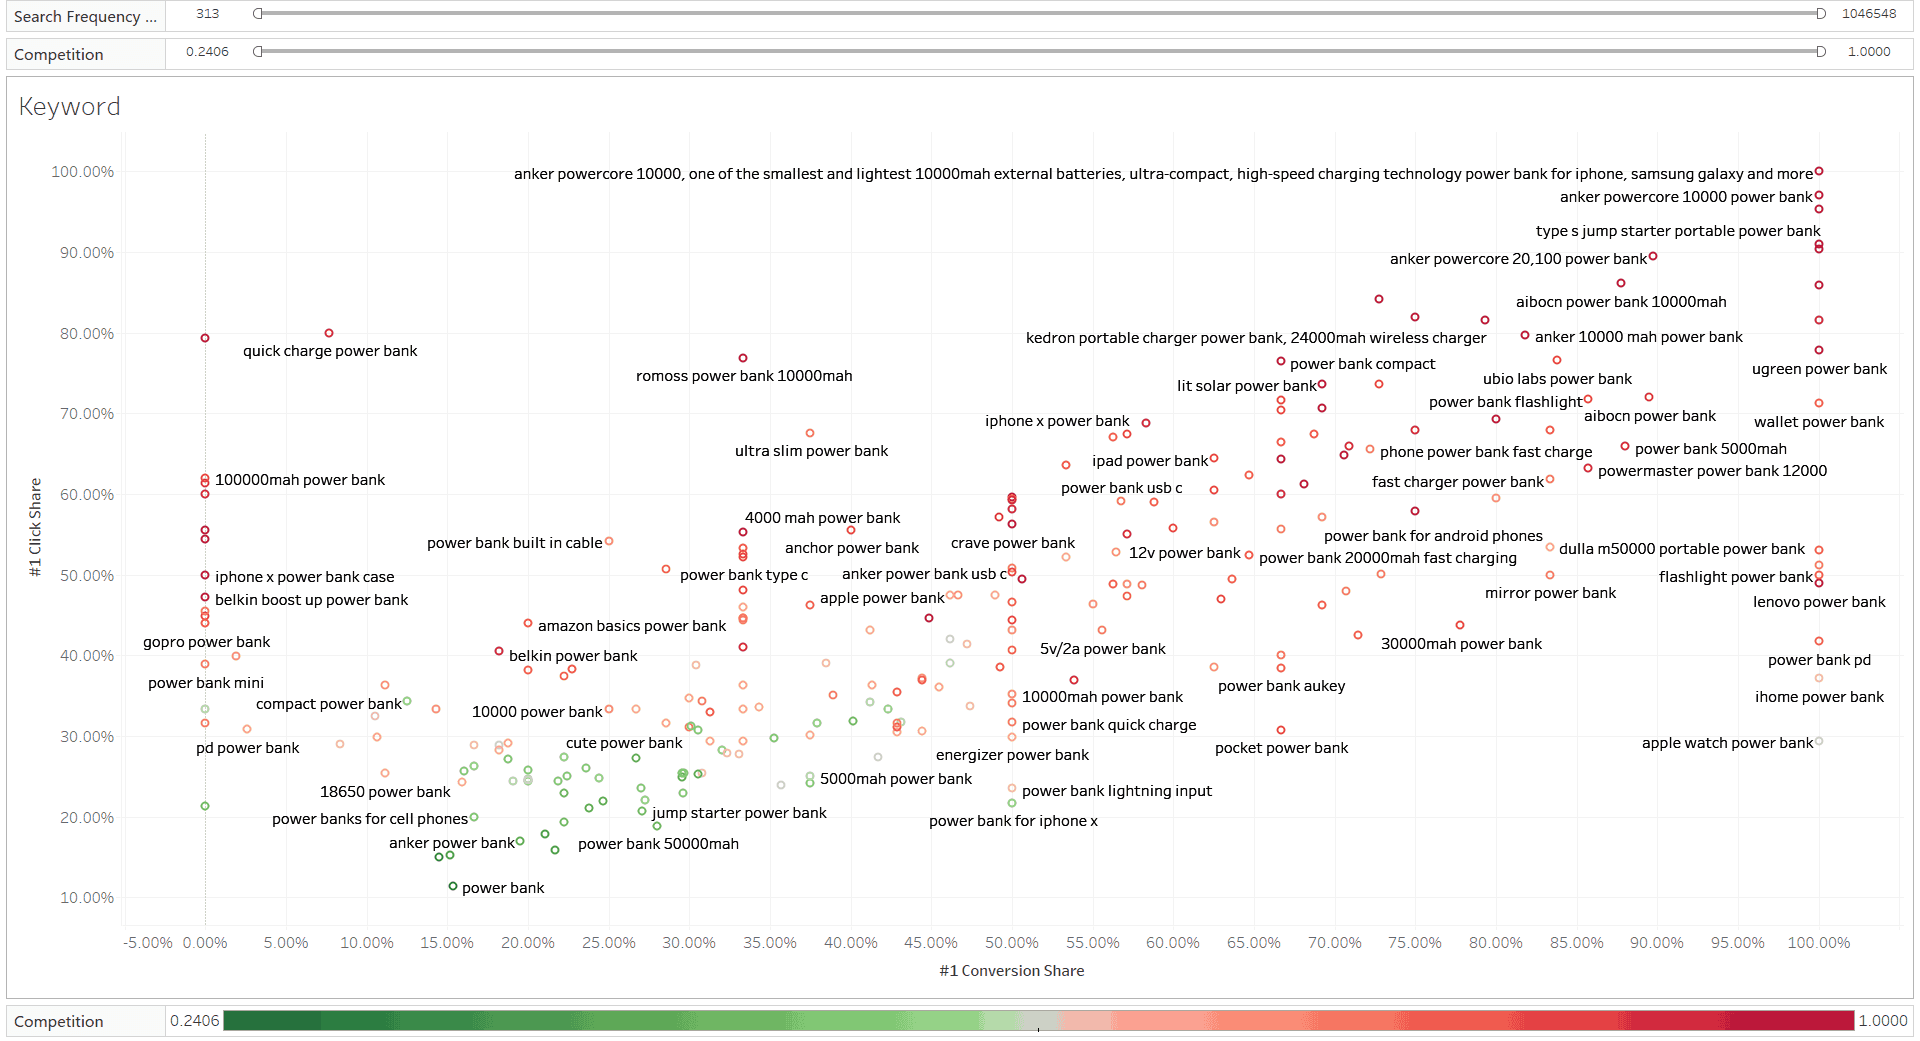The width and height of the screenshot is (1920, 1041).
Task: Select the "cute power bank" label
Action: (x=624, y=743)
